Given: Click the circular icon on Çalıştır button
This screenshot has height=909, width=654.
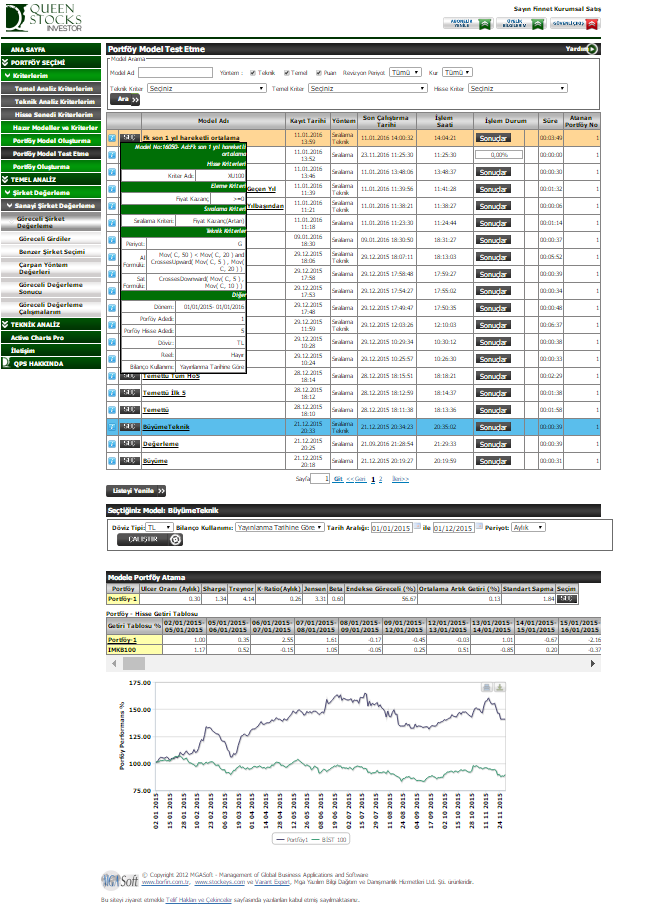Looking at the screenshot, I should tap(175, 540).
